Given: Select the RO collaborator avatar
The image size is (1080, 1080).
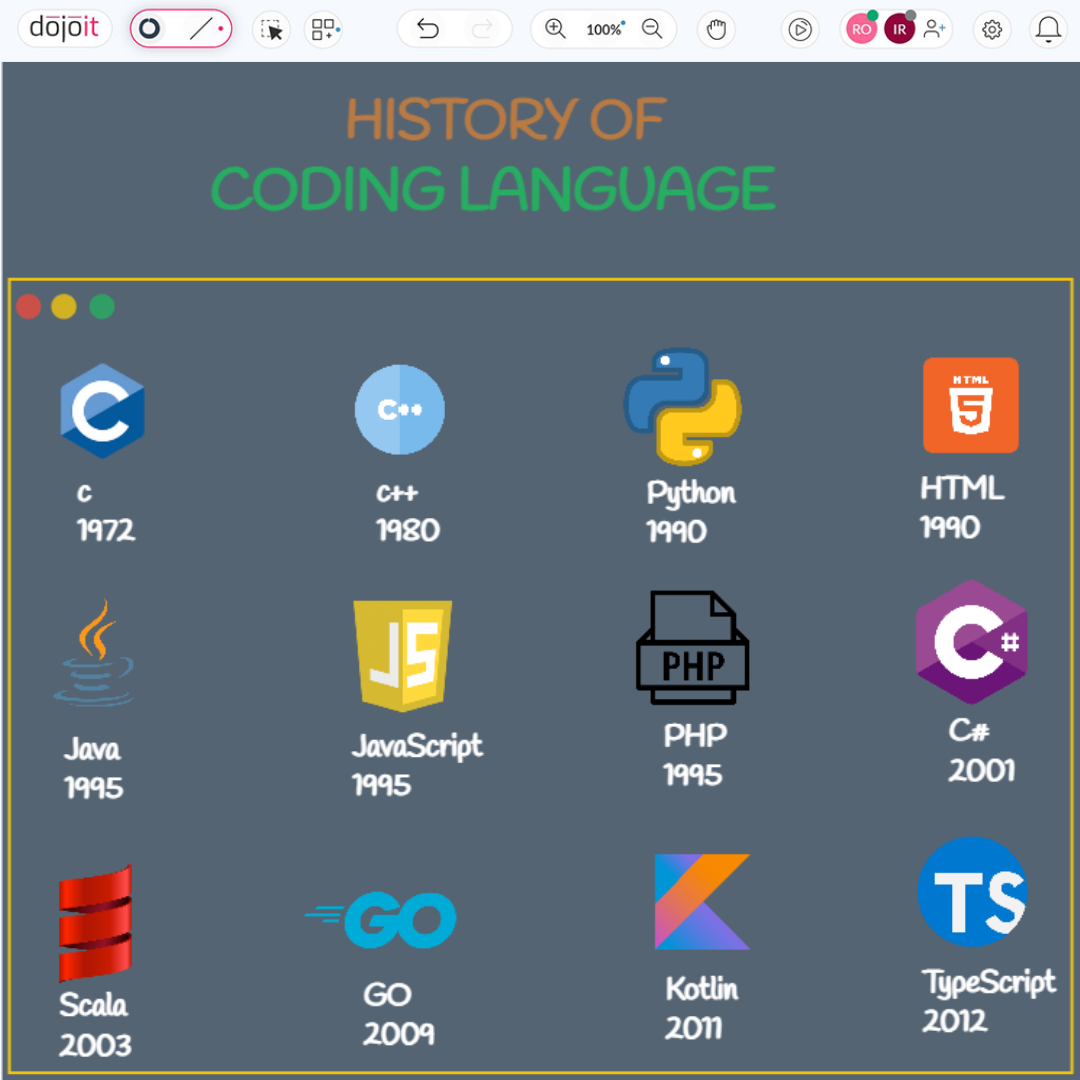Looking at the screenshot, I should click(861, 29).
